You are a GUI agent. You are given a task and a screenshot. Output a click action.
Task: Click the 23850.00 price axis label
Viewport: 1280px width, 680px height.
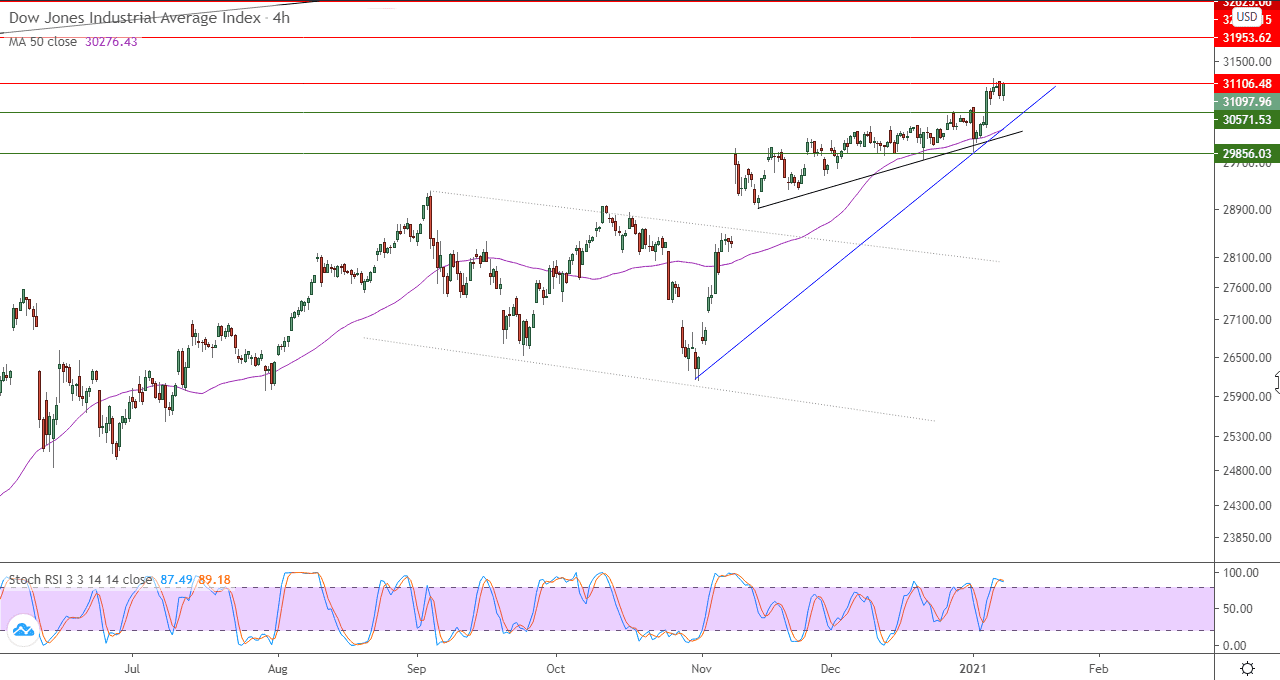pyautogui.click(x=1246, y=538)
